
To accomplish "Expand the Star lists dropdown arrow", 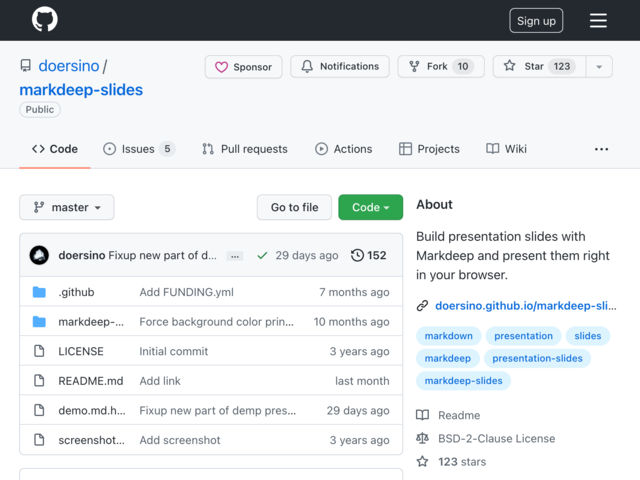I will click(599, 67).
